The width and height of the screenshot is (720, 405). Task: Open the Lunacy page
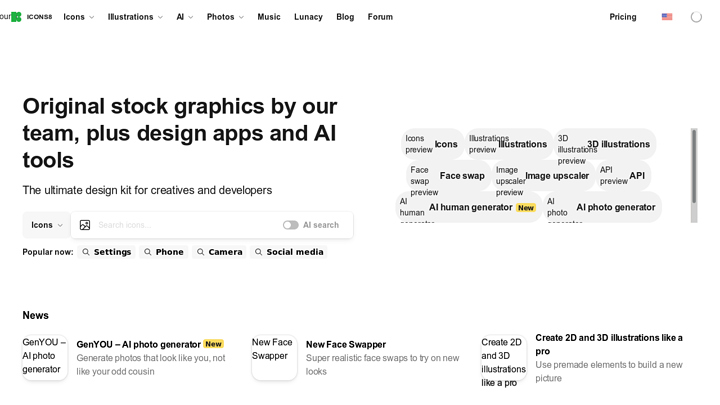[x=308, y=17]
